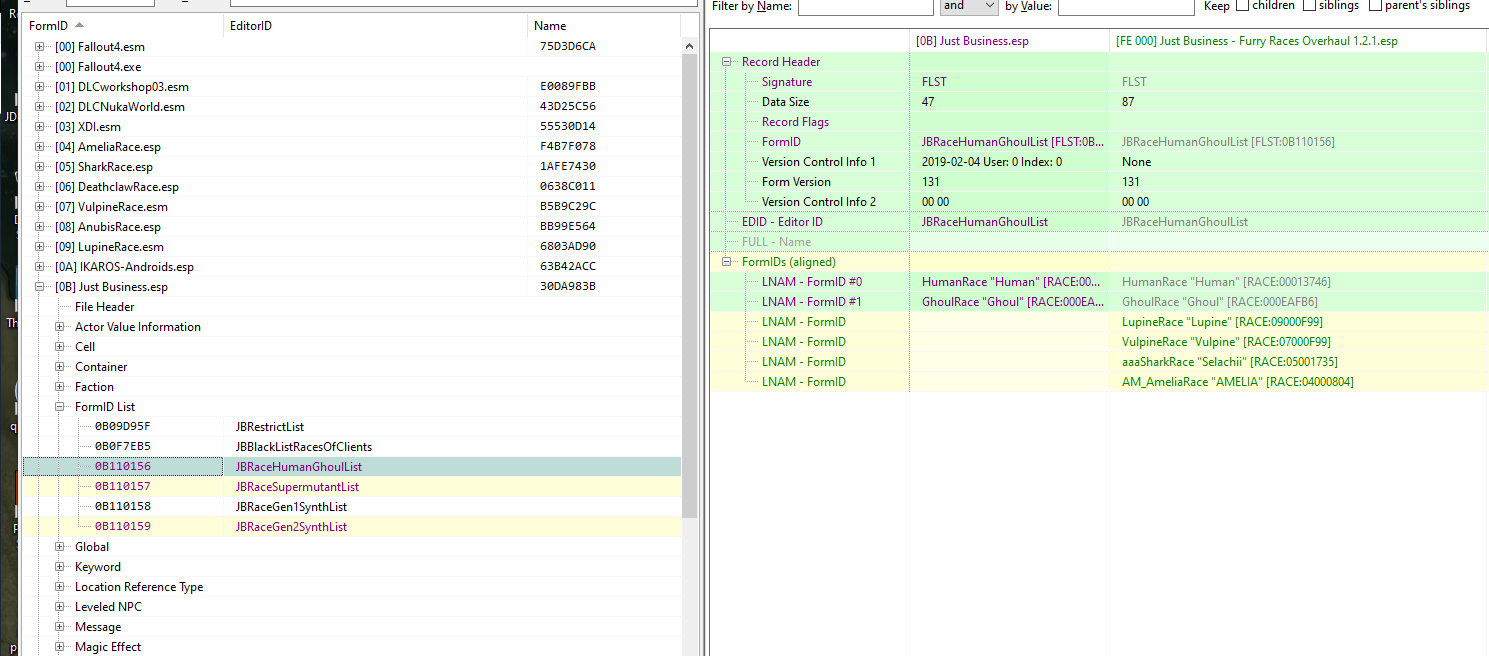The width and height of the screenshot is (1489, 656).
Task: Expand the Global group
Action: tap(60, 547)
